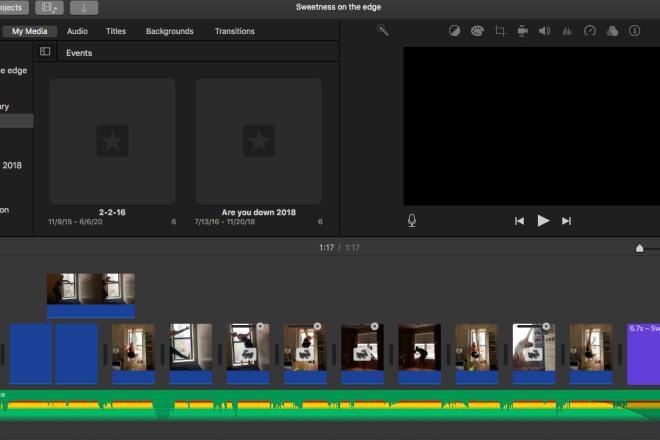Open the stabilization camera tool
660x440 pixels.
pos(522,31)
